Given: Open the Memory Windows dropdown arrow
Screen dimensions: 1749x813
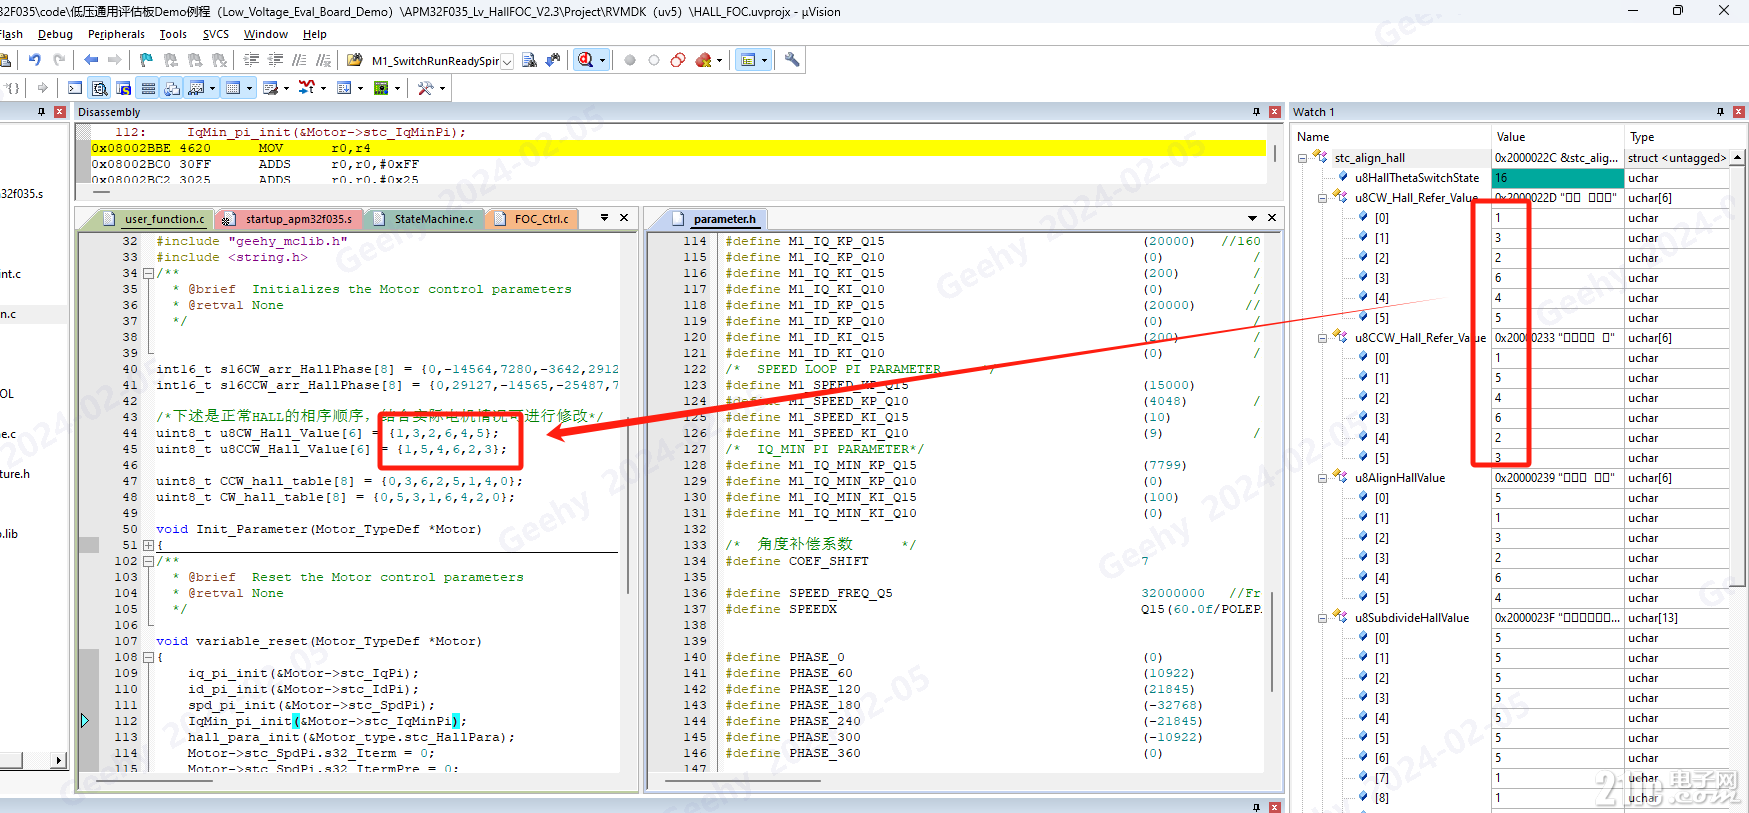Looking at the screenshot, I should pos(249,88).
